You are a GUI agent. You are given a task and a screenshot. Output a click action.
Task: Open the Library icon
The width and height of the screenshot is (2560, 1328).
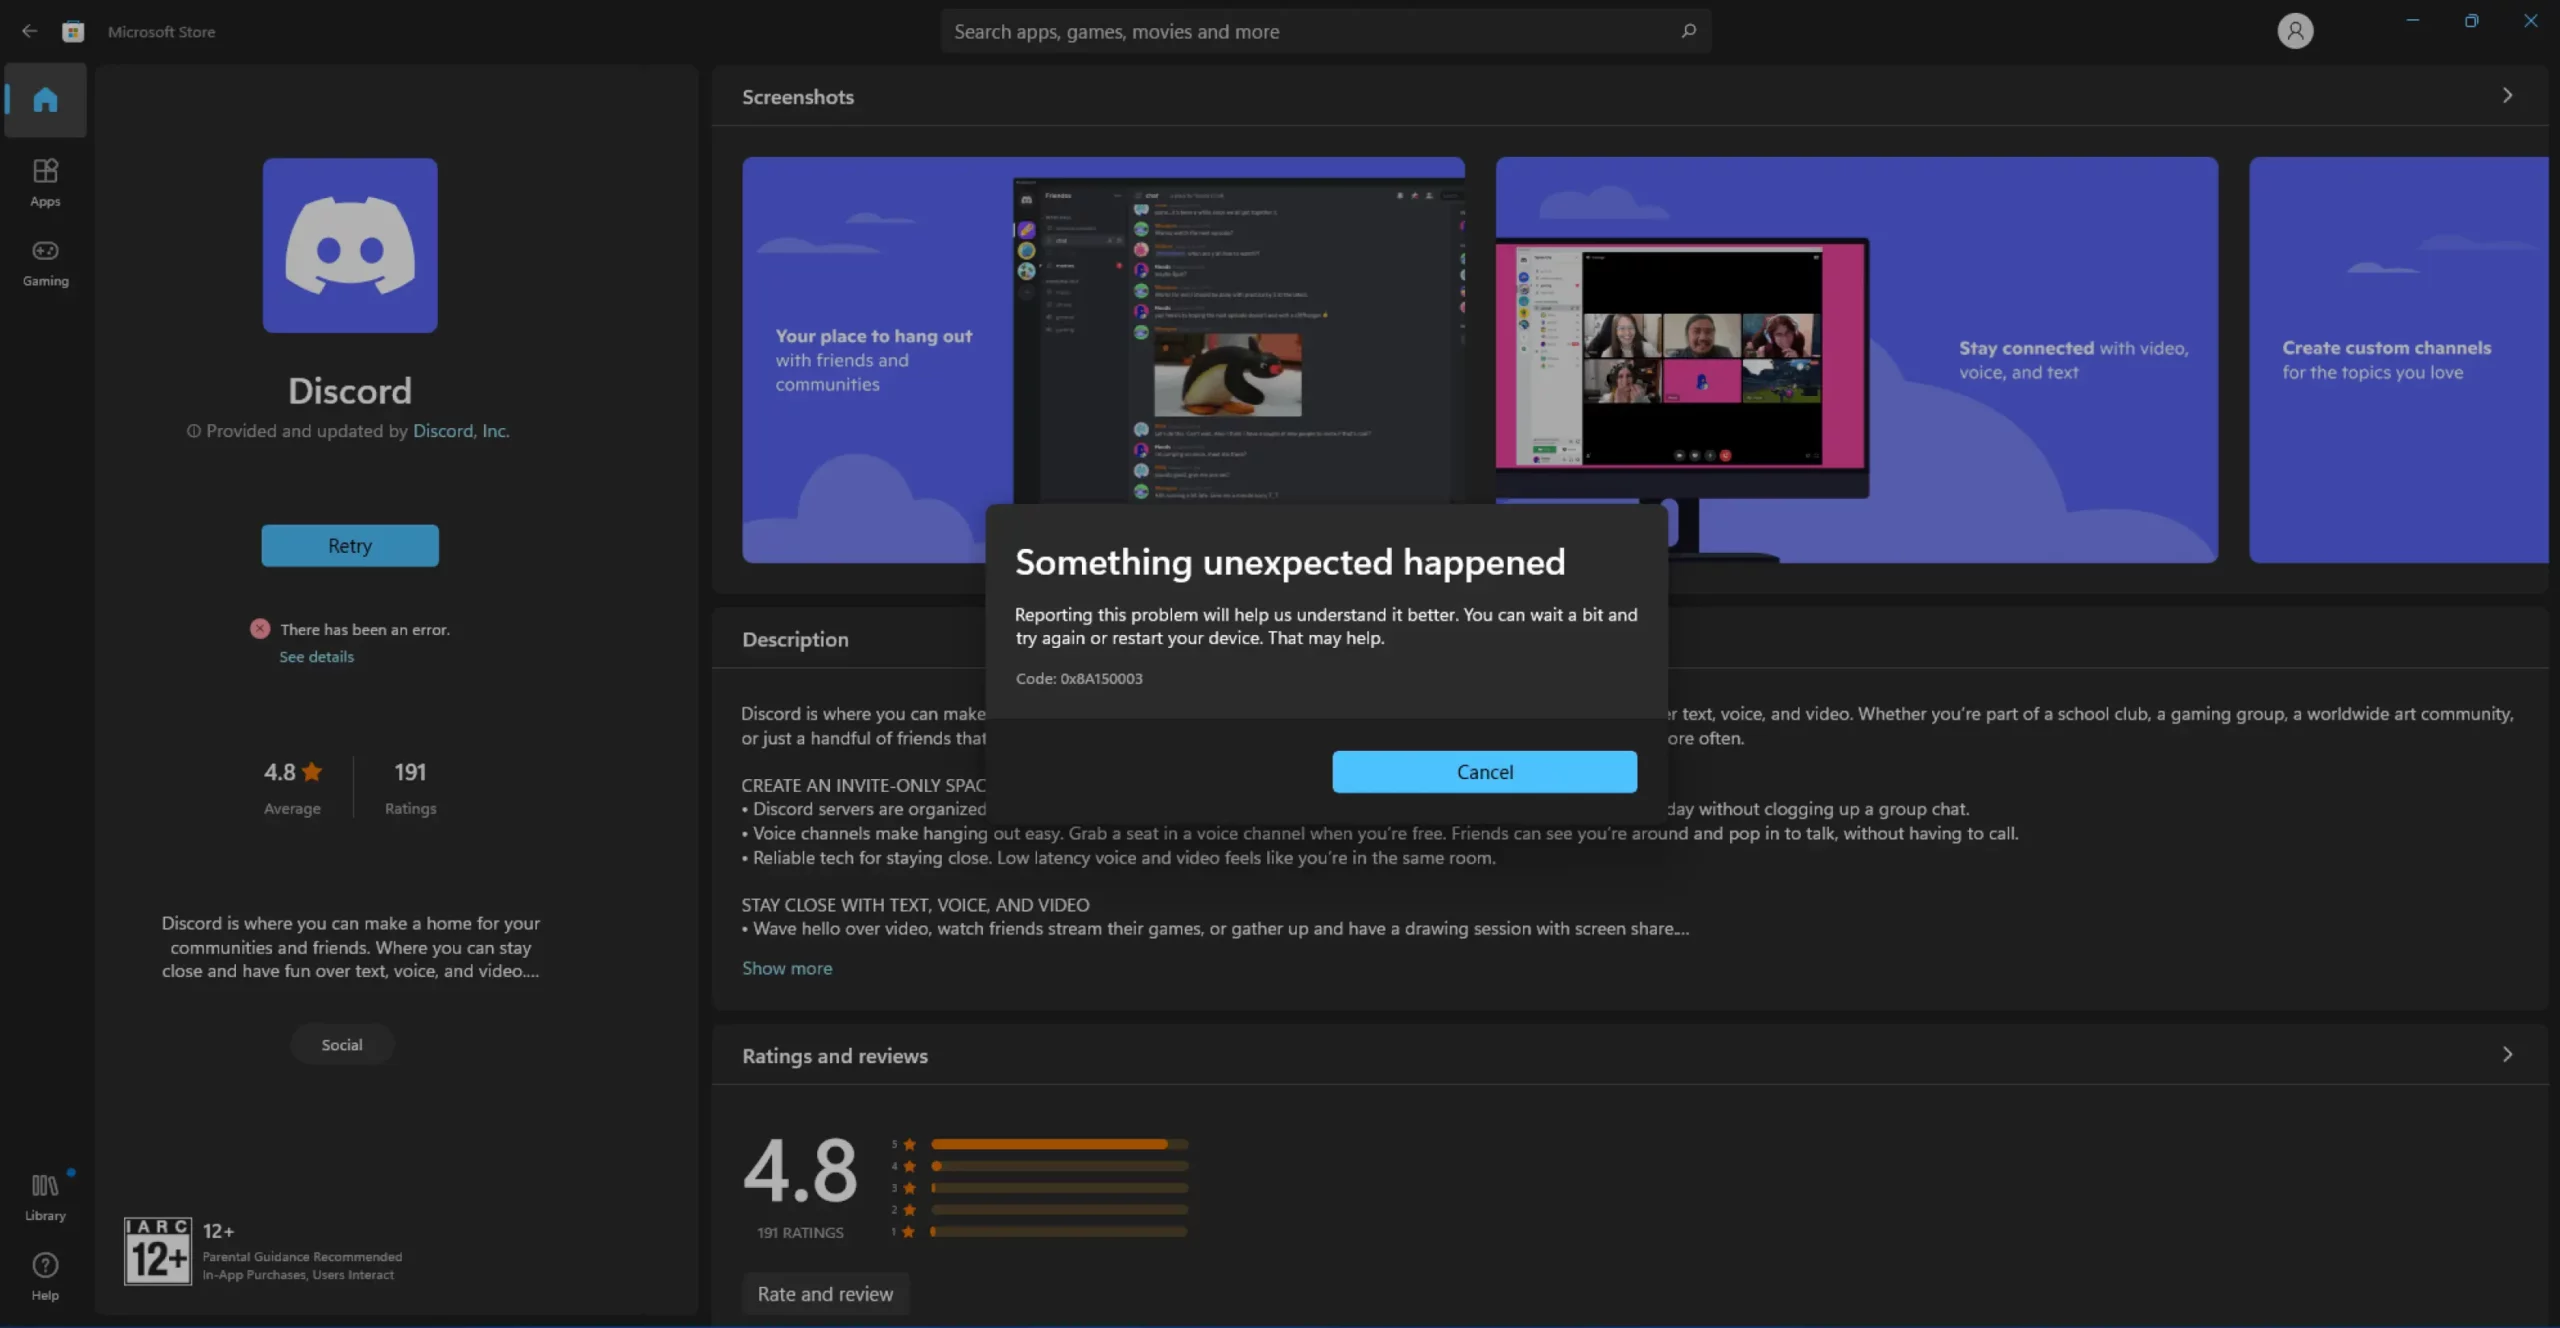click(x=45, y=1186)
